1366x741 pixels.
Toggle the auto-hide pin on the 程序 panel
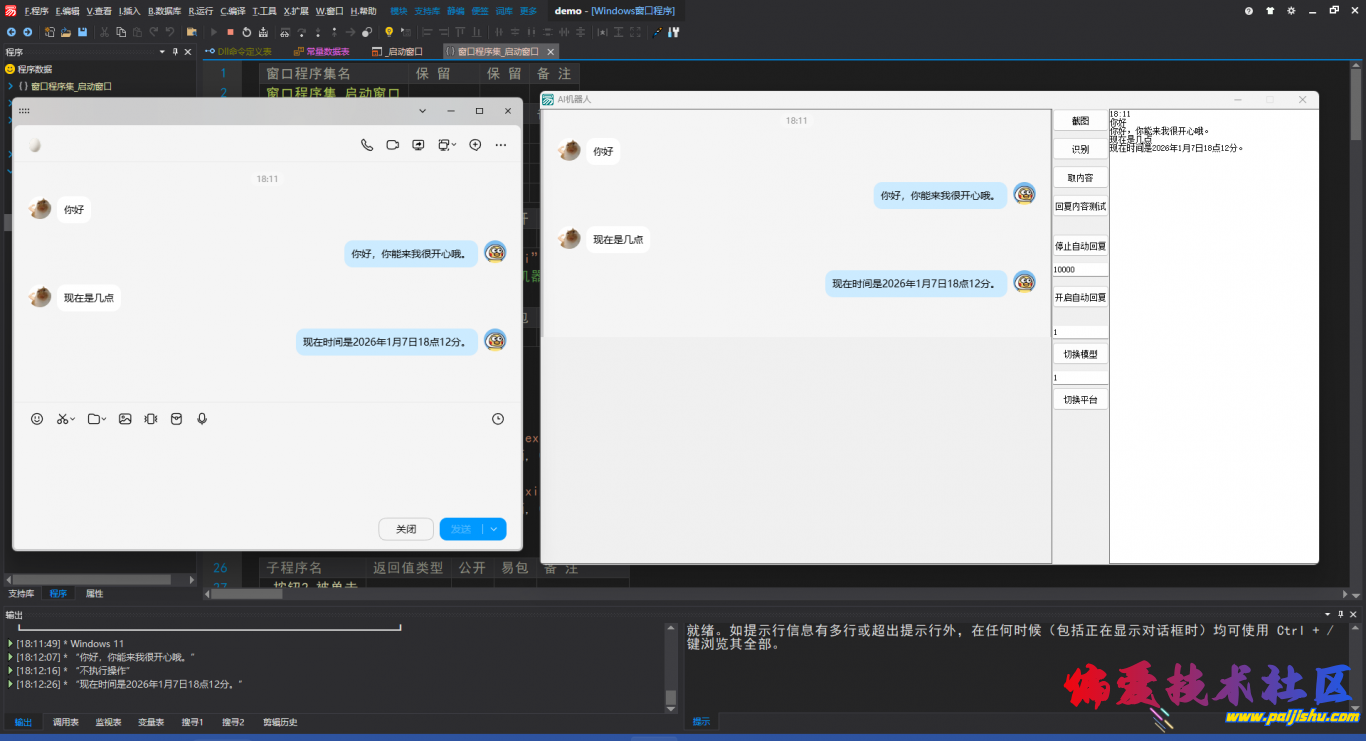click(175, 51)
